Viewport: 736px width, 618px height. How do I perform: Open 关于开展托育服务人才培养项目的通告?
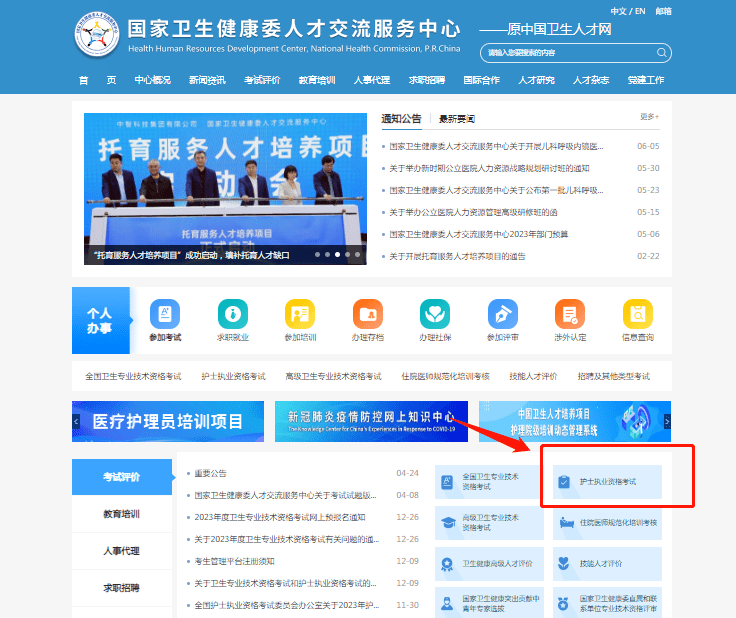tap(457, 256)
